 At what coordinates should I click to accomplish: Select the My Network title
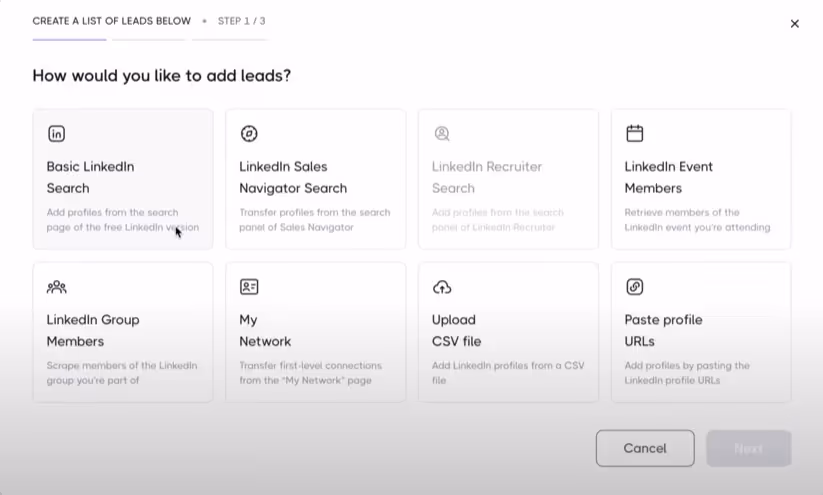265,331
